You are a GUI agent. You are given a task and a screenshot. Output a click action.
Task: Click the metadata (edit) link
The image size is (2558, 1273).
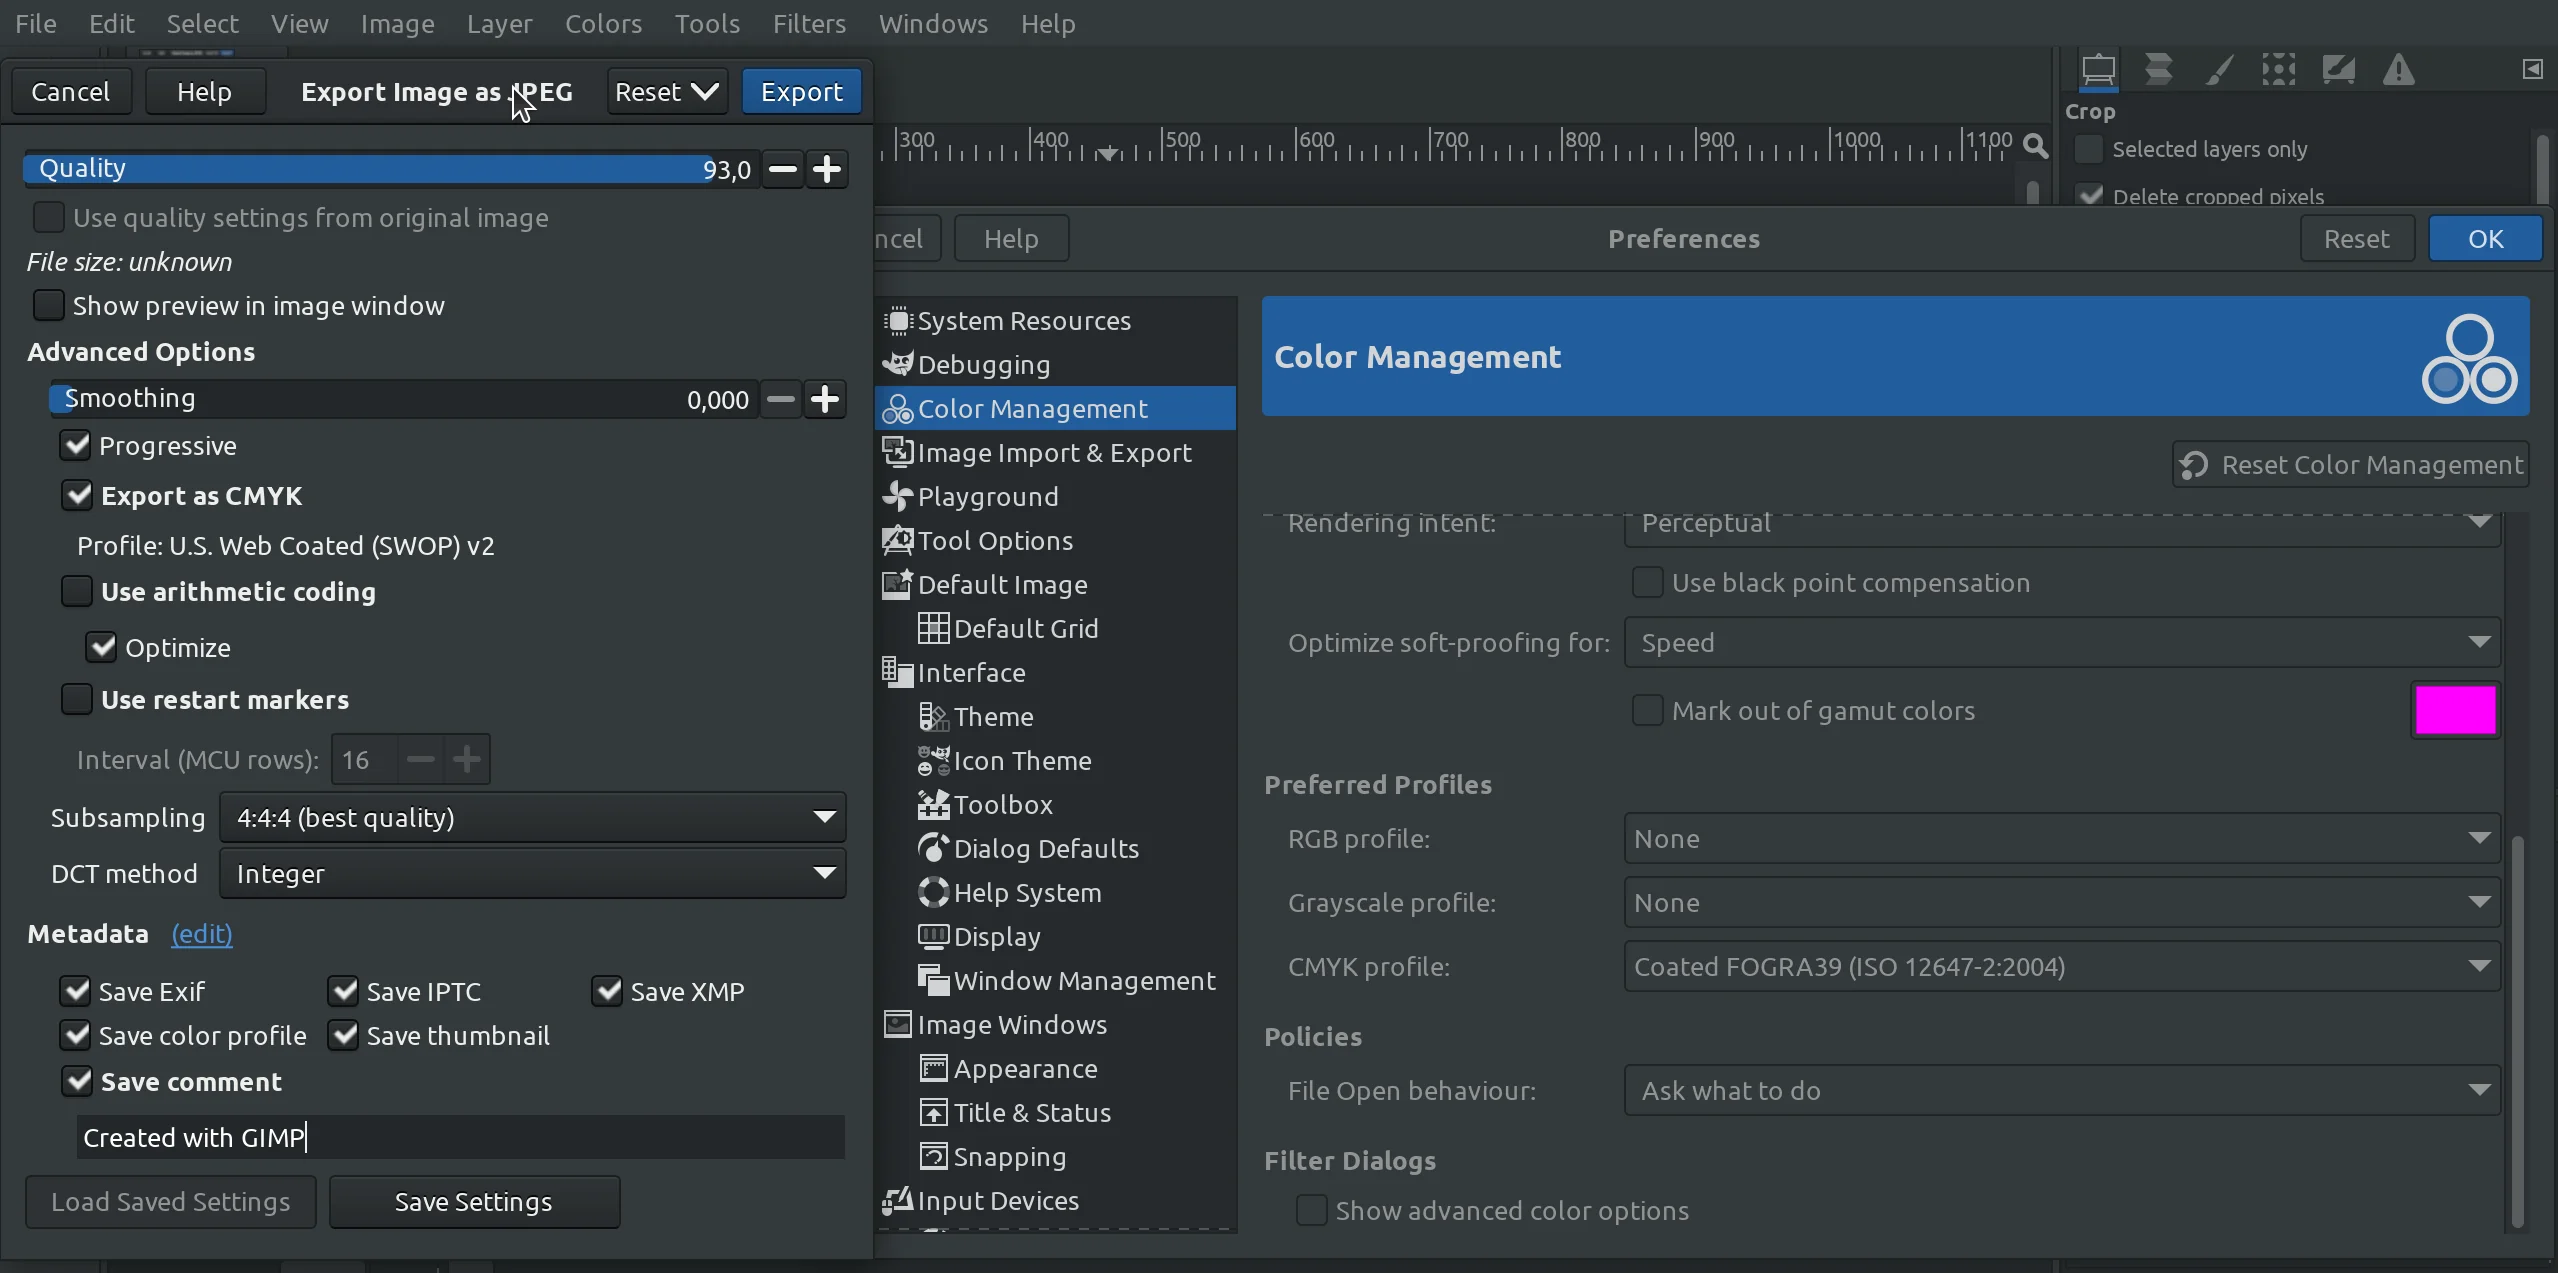(202, 934)
